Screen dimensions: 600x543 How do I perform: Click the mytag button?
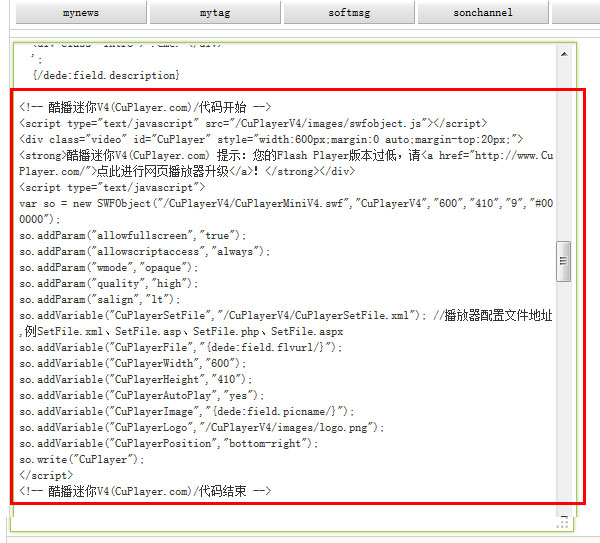[x=215, y=13]
